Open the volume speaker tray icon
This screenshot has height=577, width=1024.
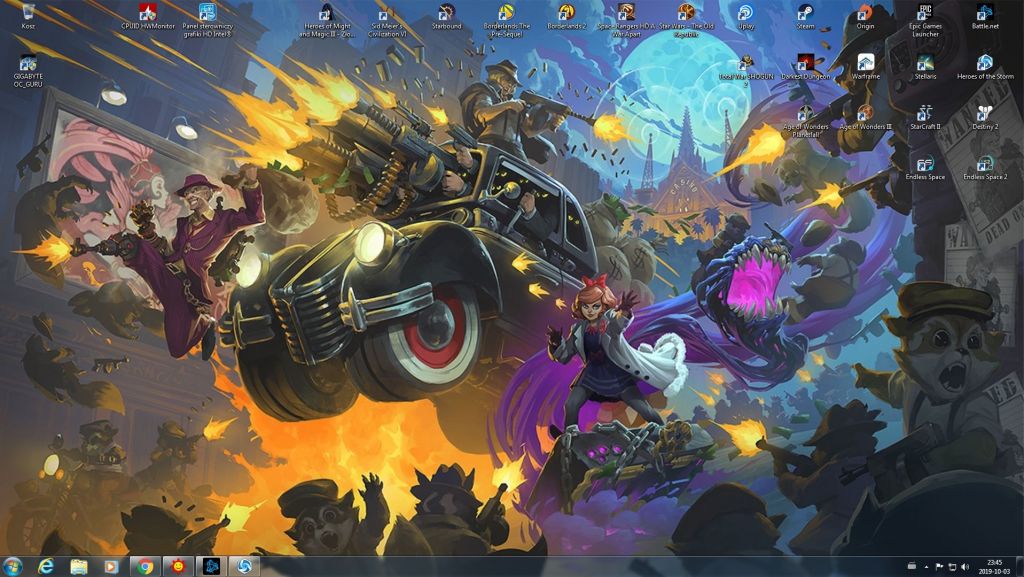click(966, 567)
